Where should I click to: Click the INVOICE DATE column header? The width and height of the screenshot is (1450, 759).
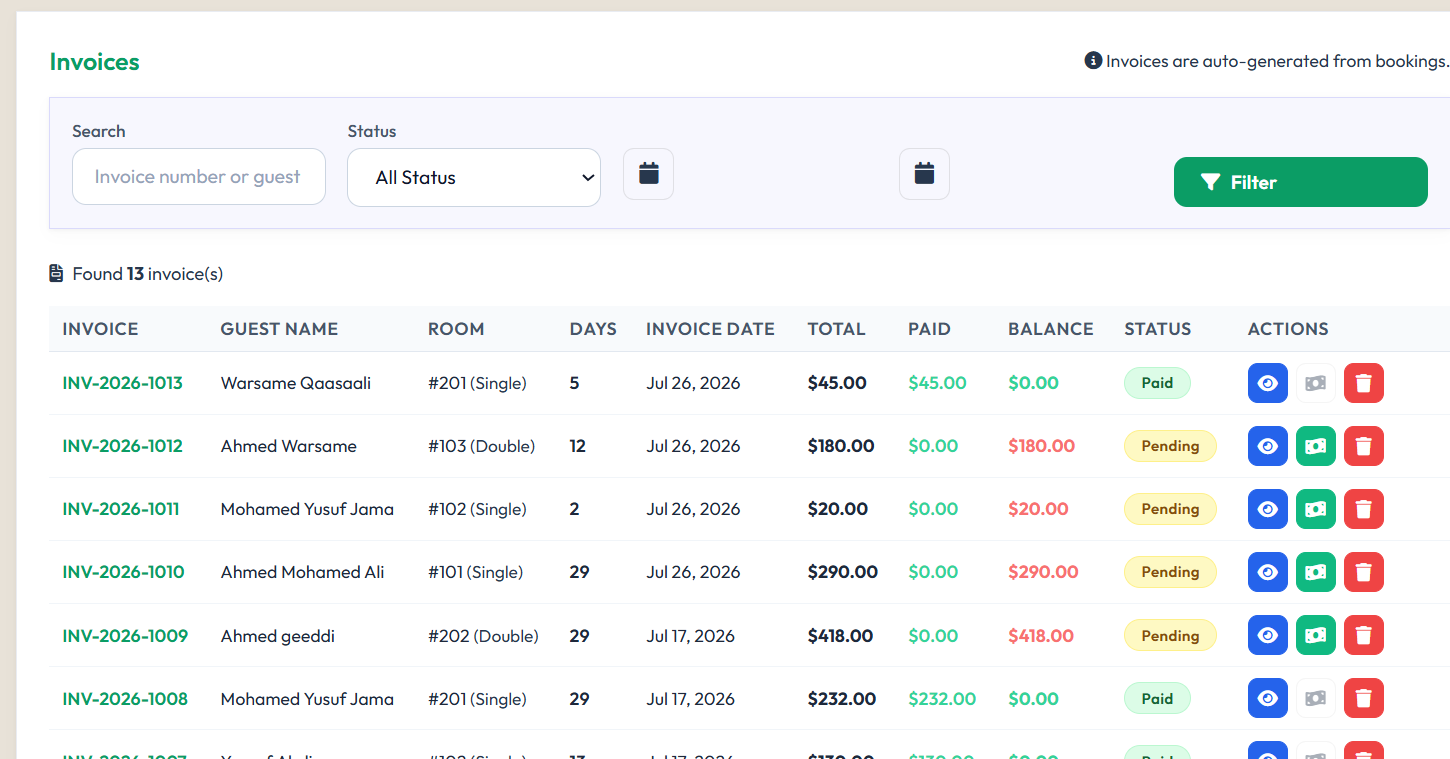(x=710, y=329)
